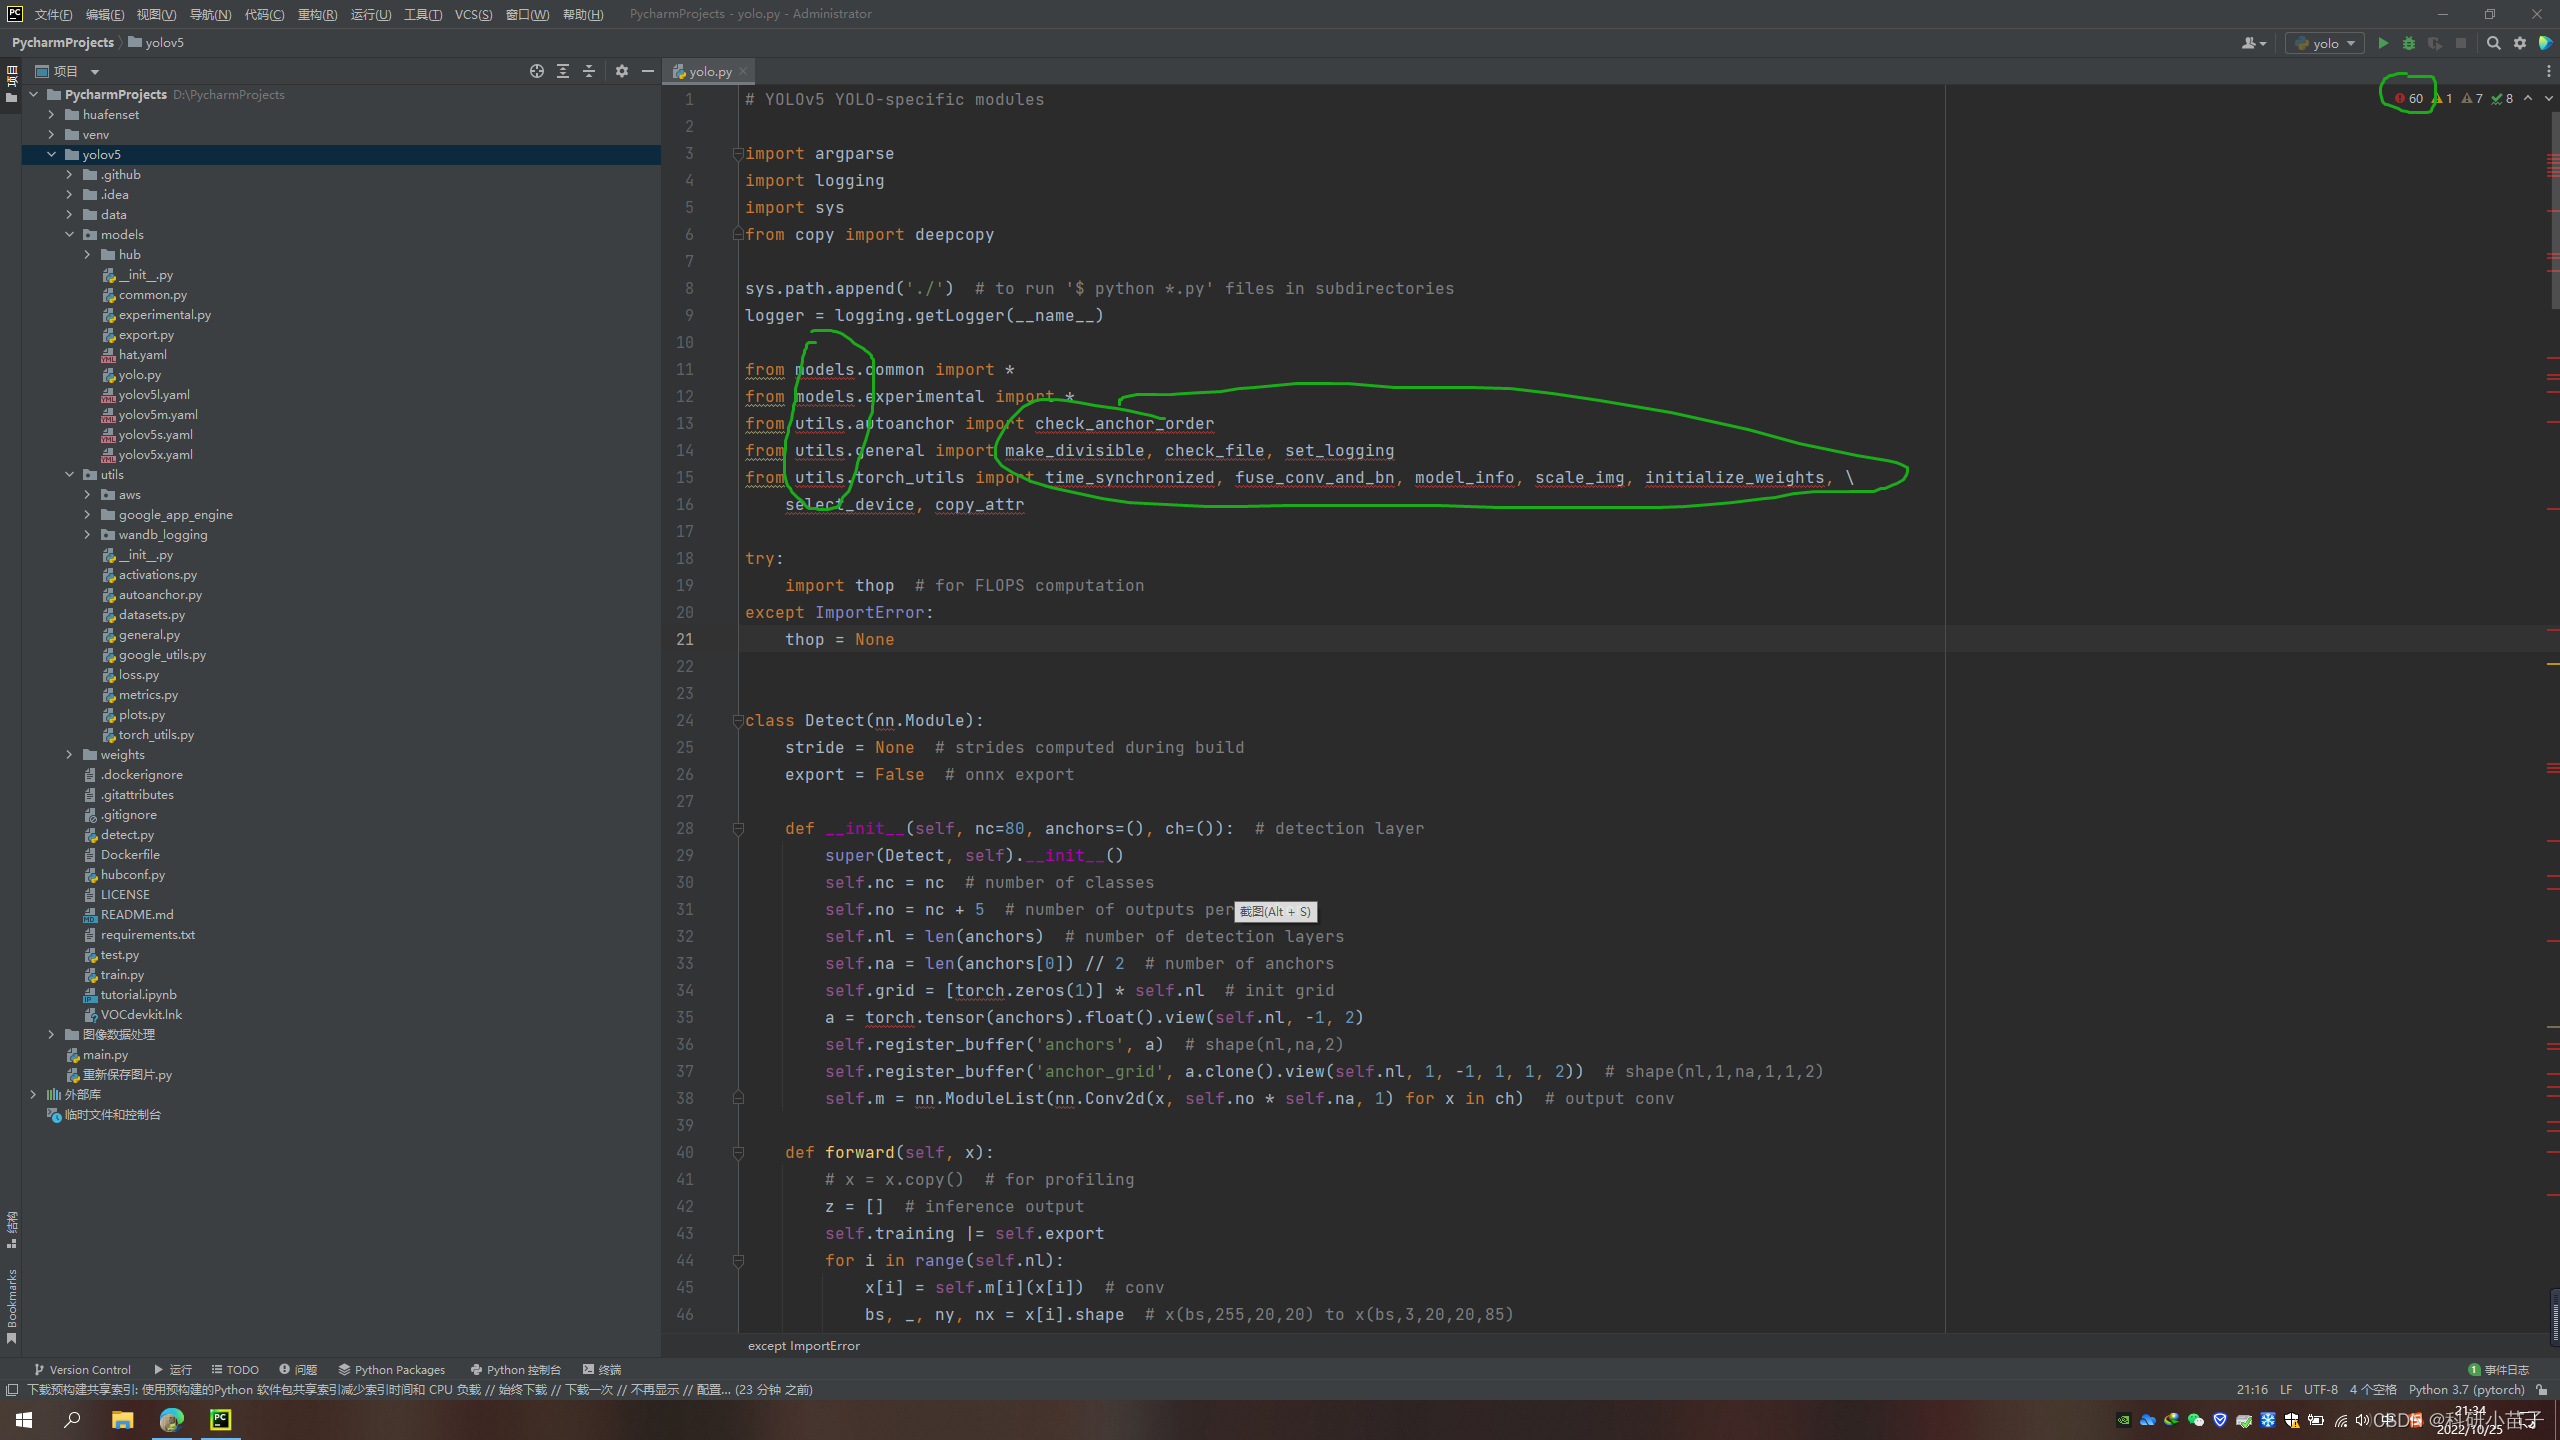
Task: Start debugging with the bug icon
Action: point(2410,43)
